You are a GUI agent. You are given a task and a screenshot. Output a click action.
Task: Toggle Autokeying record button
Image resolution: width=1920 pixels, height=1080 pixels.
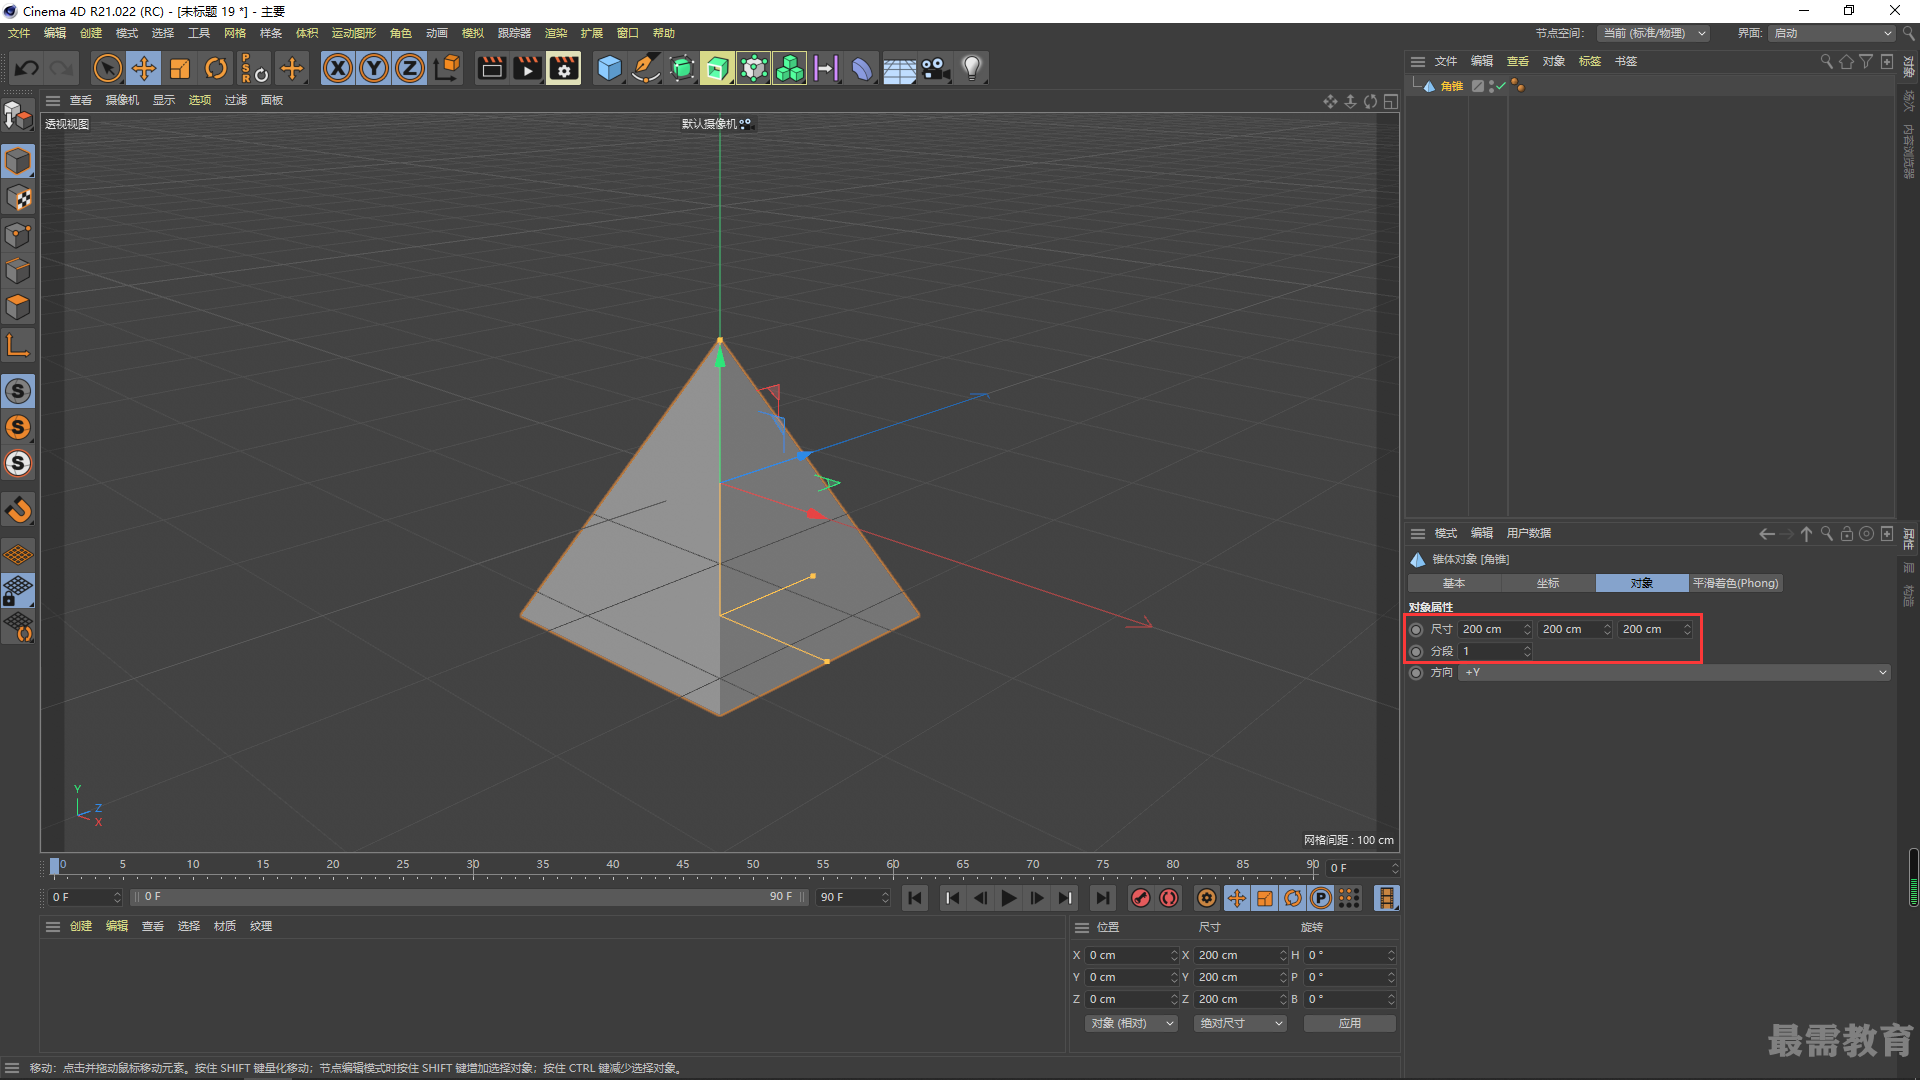coord(1169,898)
